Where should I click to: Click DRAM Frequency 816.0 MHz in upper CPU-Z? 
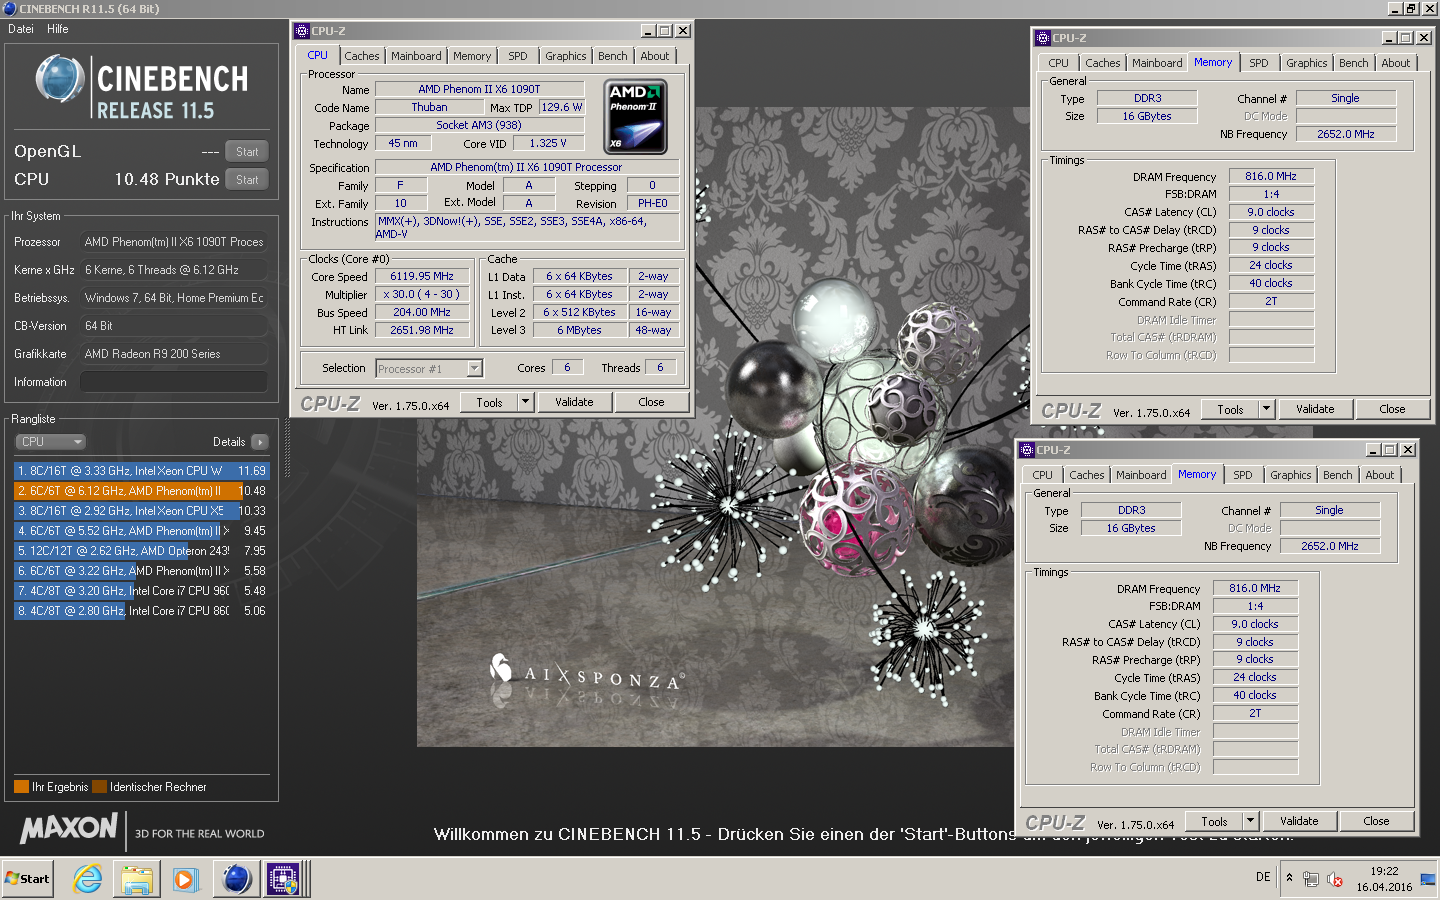coord(1271,176)
